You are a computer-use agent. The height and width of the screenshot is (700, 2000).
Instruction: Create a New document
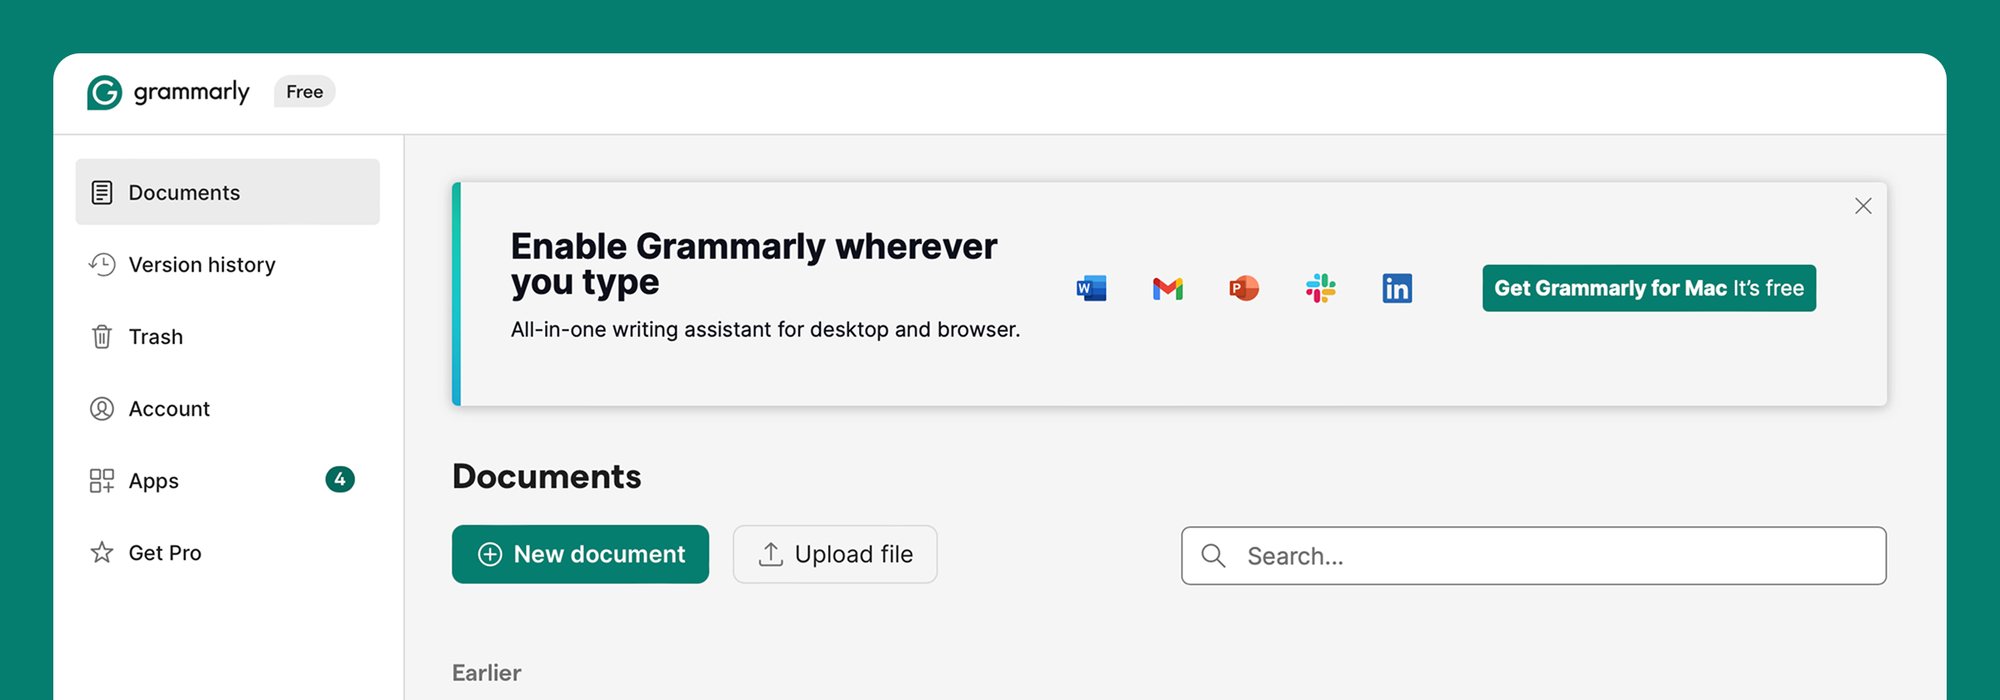580,554
